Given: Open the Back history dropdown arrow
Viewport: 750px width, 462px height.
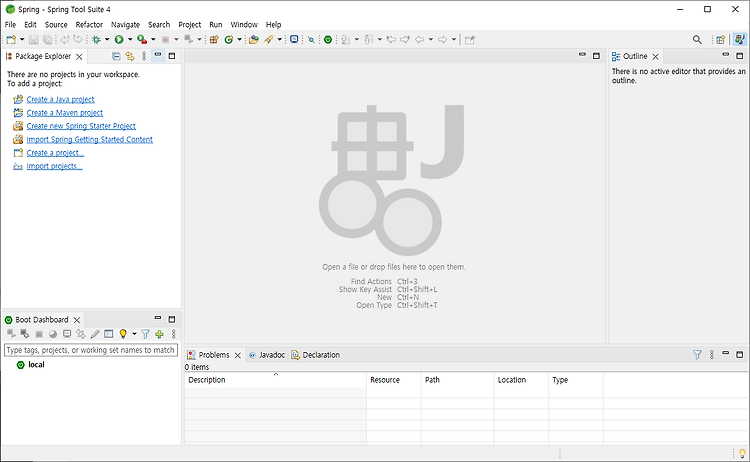Looking at the screenshot, I should [x=430, y=40].
